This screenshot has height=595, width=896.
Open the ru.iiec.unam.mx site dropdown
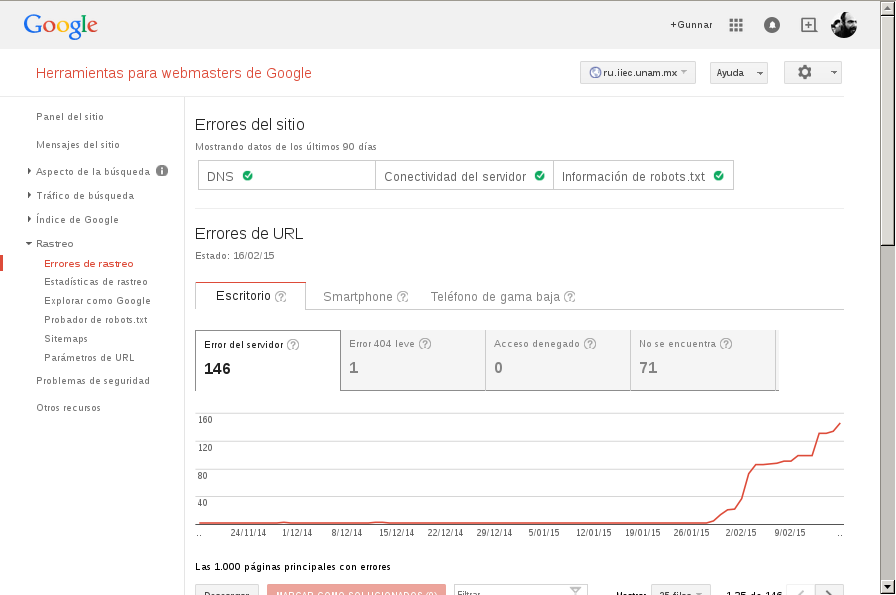click(638, 73)
